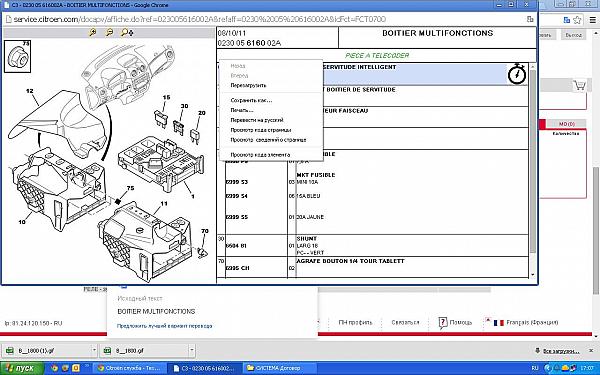Select 'Сохранить как...' from the context menu
600x375 pixels.
(x=251, y=100)
